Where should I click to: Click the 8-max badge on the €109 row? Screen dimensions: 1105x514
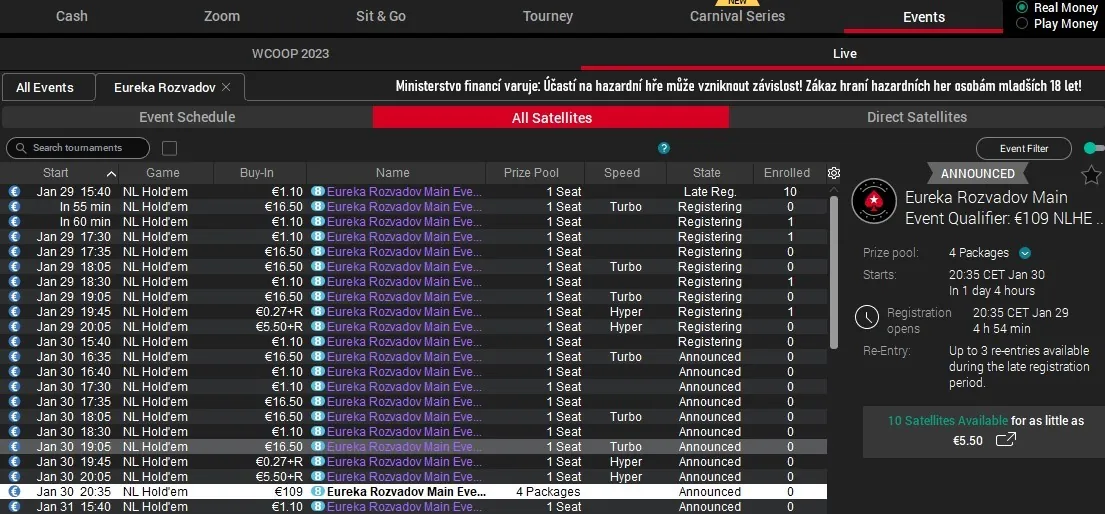(318, 491)
